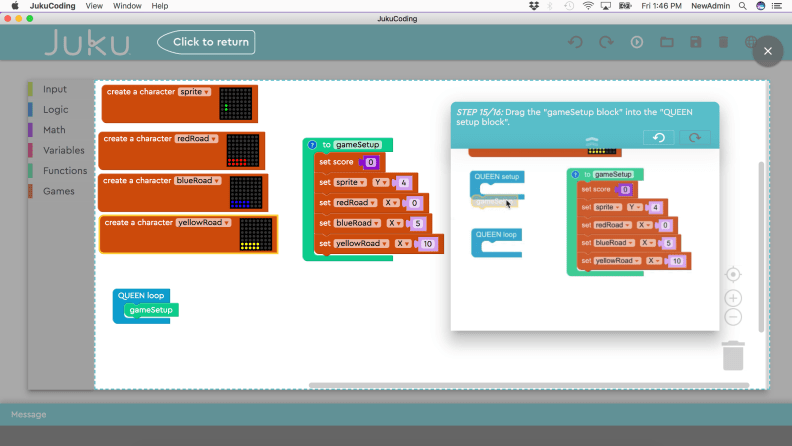Viewport: 792px width, 446px height.
Task: Select the Functions category in the toolbox
Action: pyautogui.click(x=64, y=171)
